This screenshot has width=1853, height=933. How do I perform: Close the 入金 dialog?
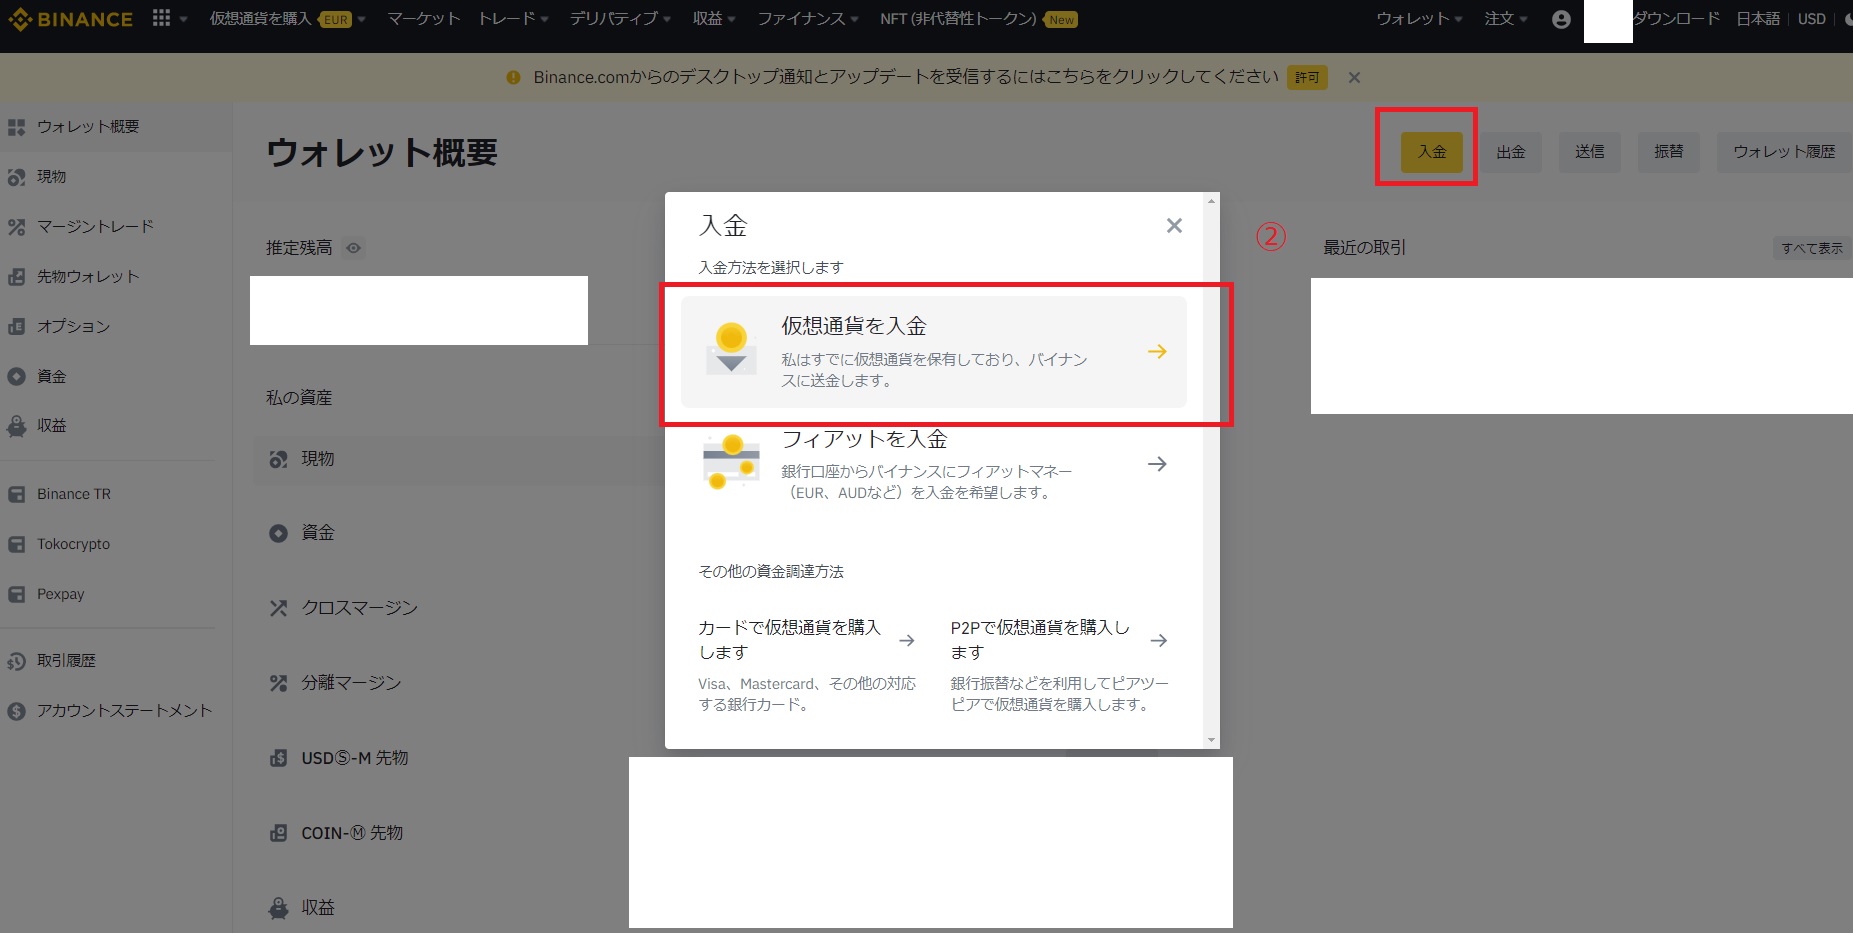coord(1174,226)
